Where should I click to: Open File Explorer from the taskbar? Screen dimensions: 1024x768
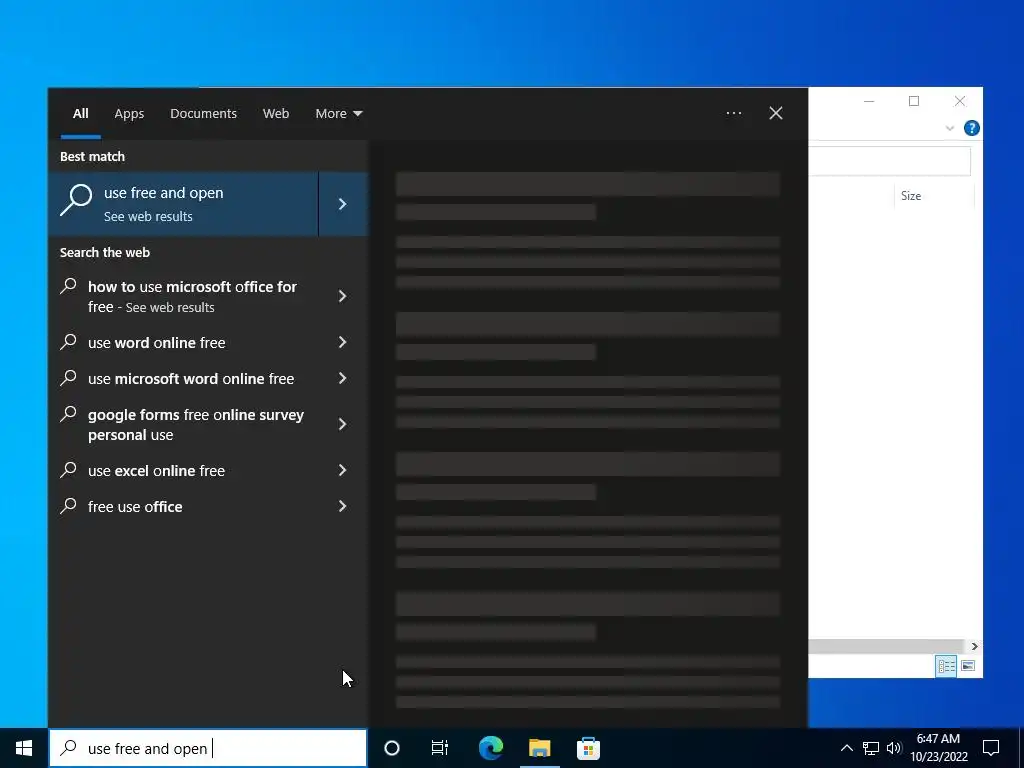click(x=539, y=748)
